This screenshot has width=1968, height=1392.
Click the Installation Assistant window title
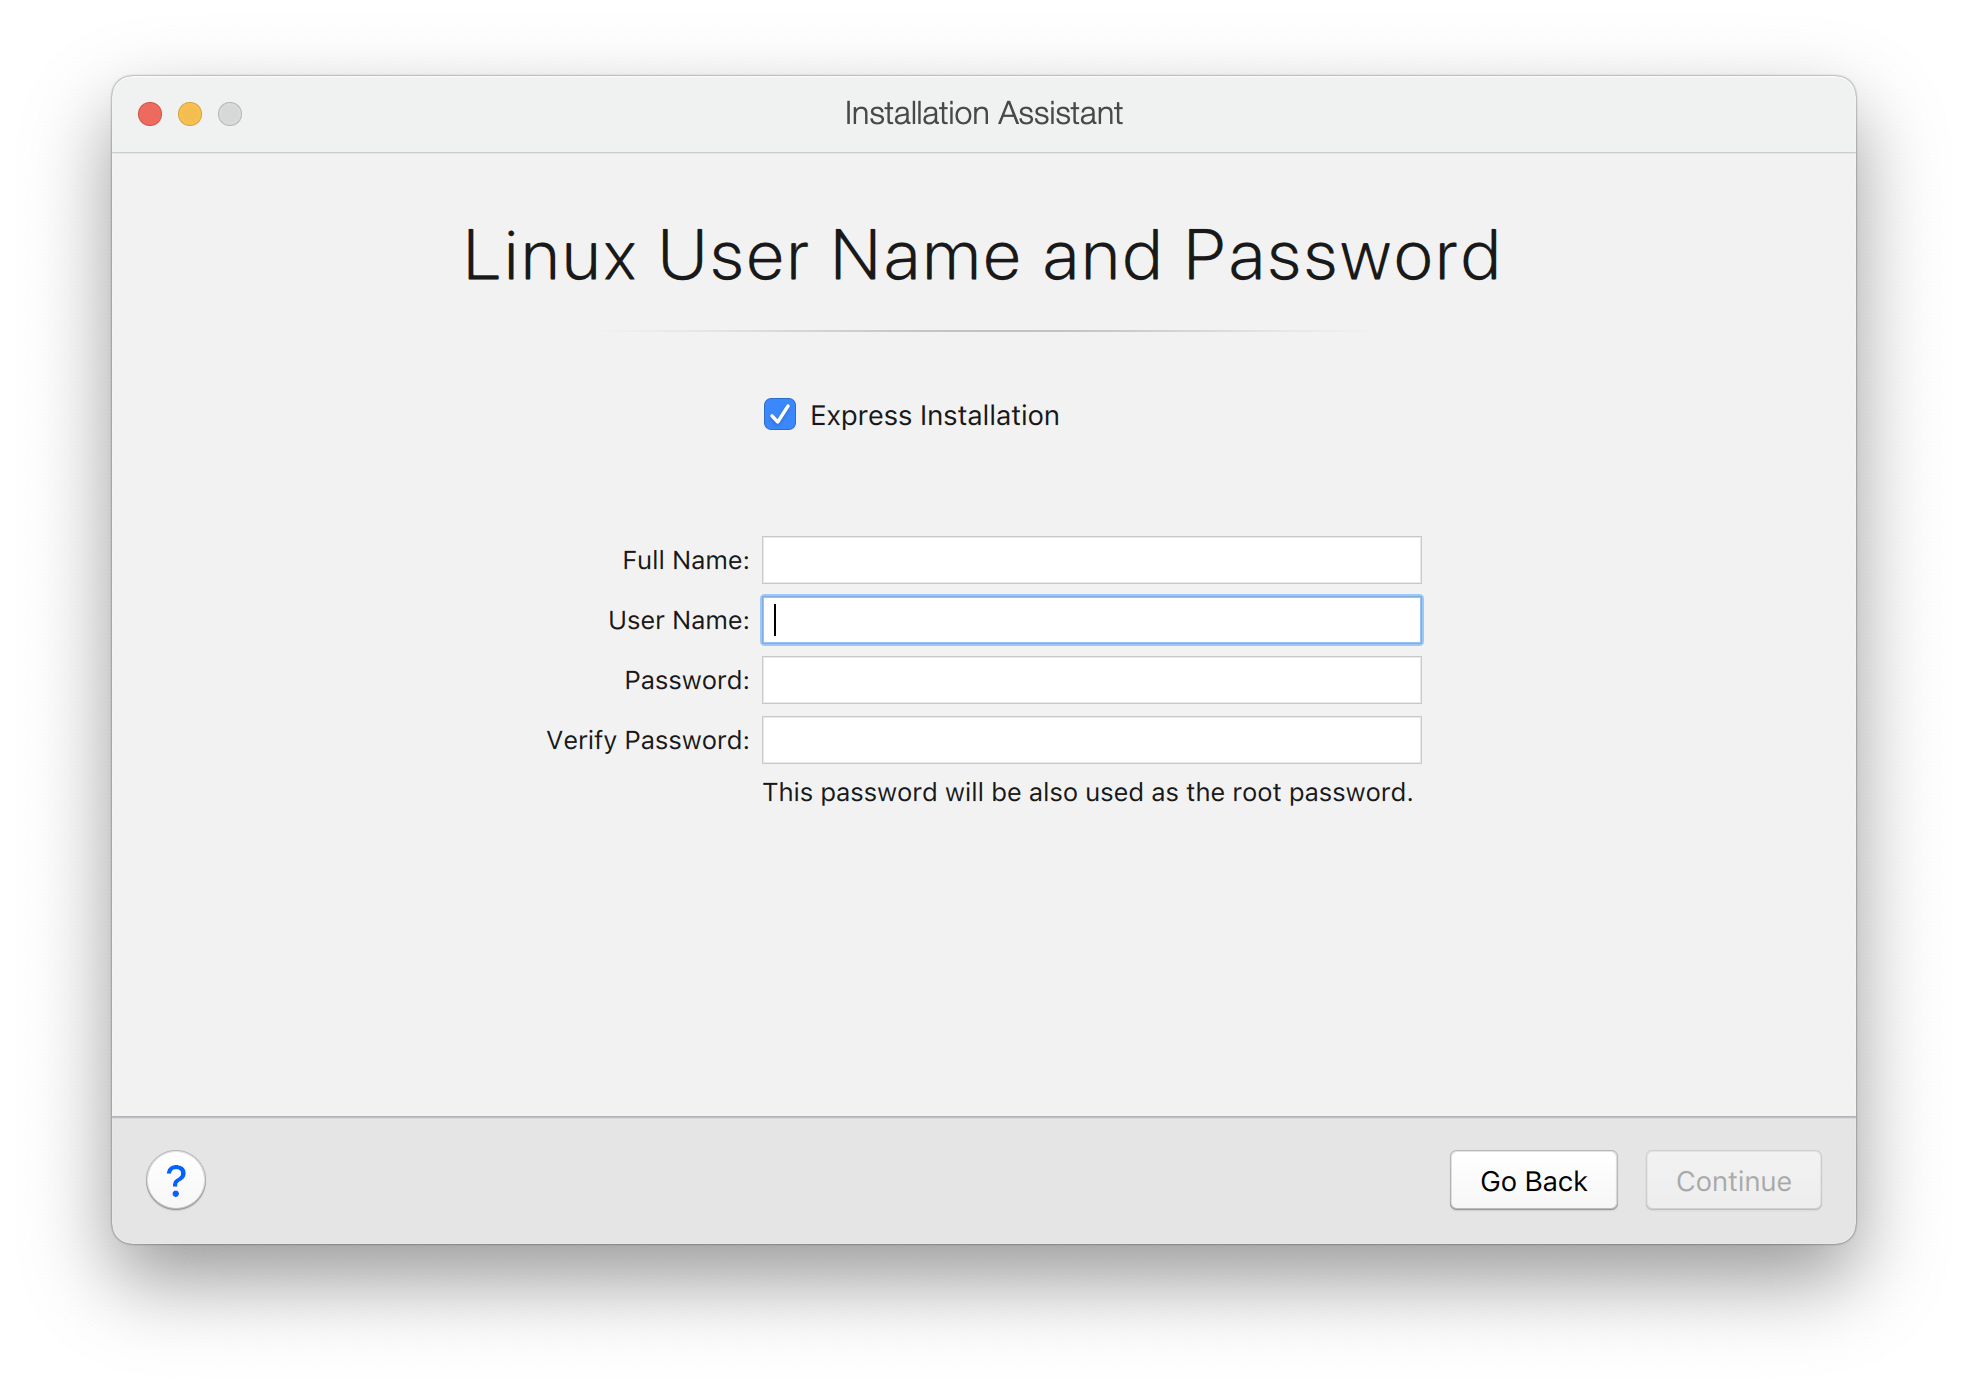click(x=983, y=114)
